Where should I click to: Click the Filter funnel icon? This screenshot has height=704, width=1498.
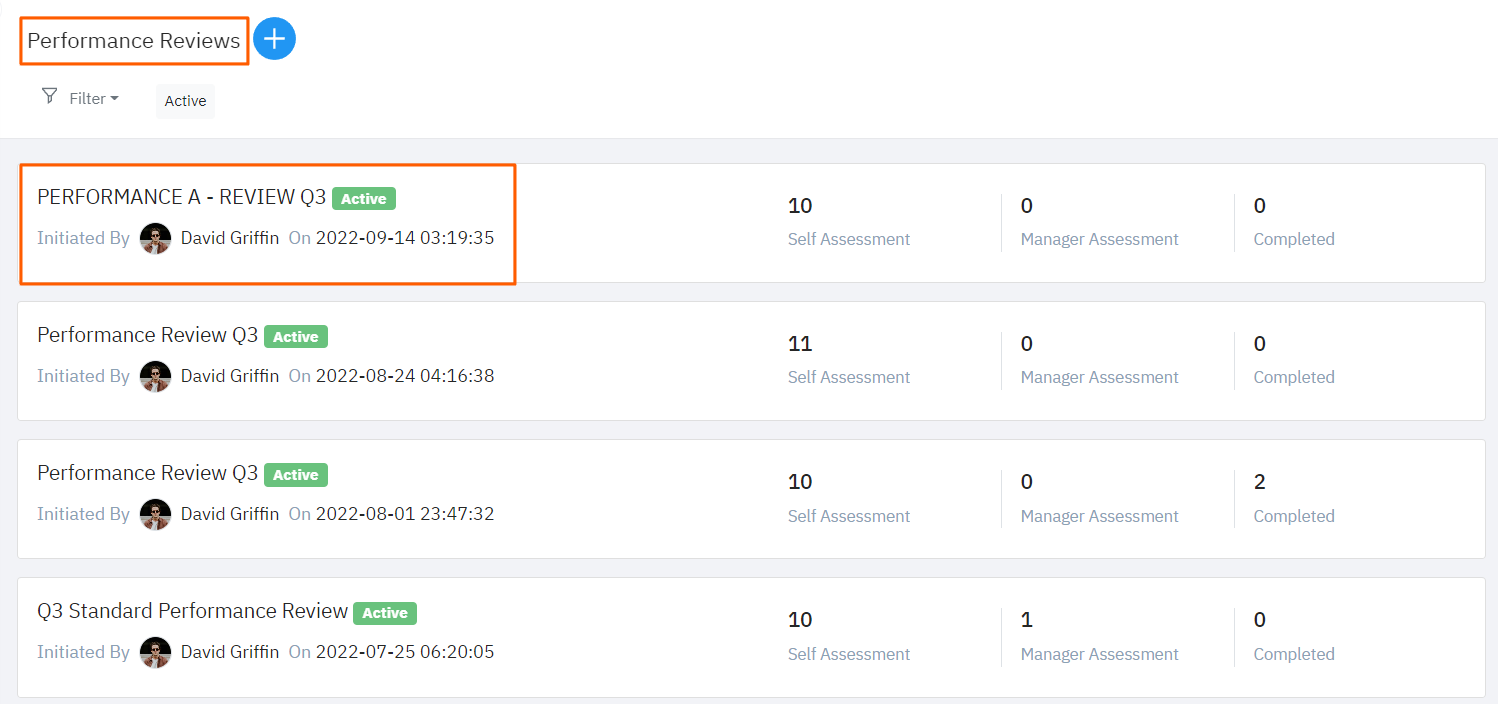[48, 97]
